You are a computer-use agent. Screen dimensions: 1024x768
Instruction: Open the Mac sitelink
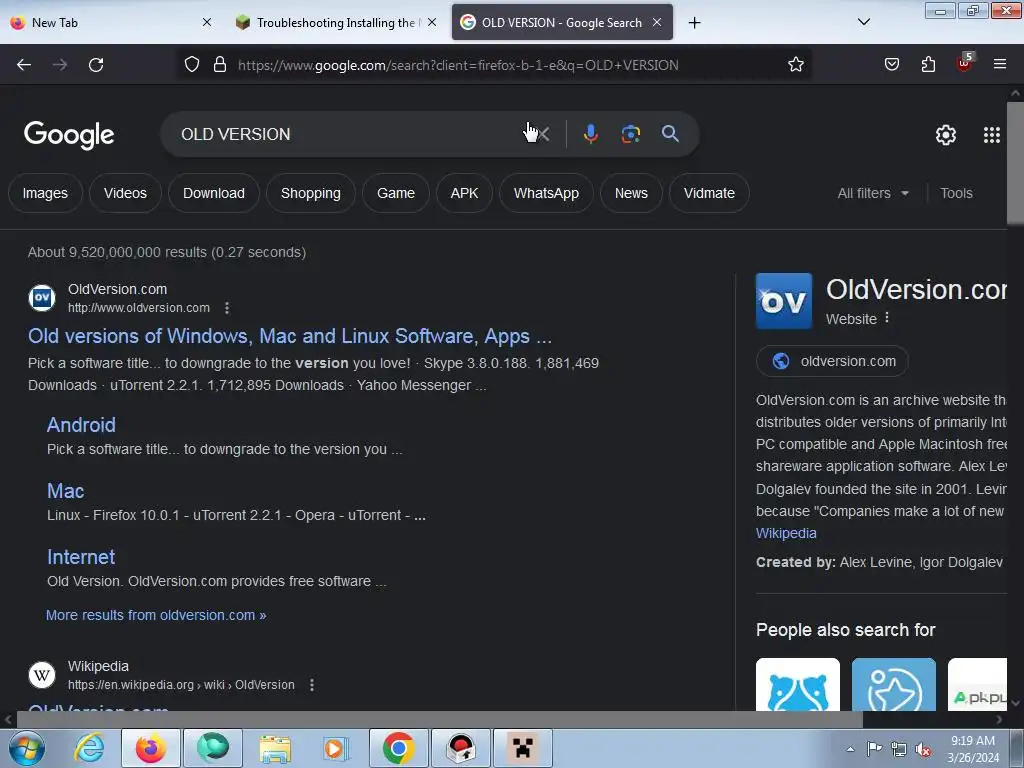(x=65, y=490)
